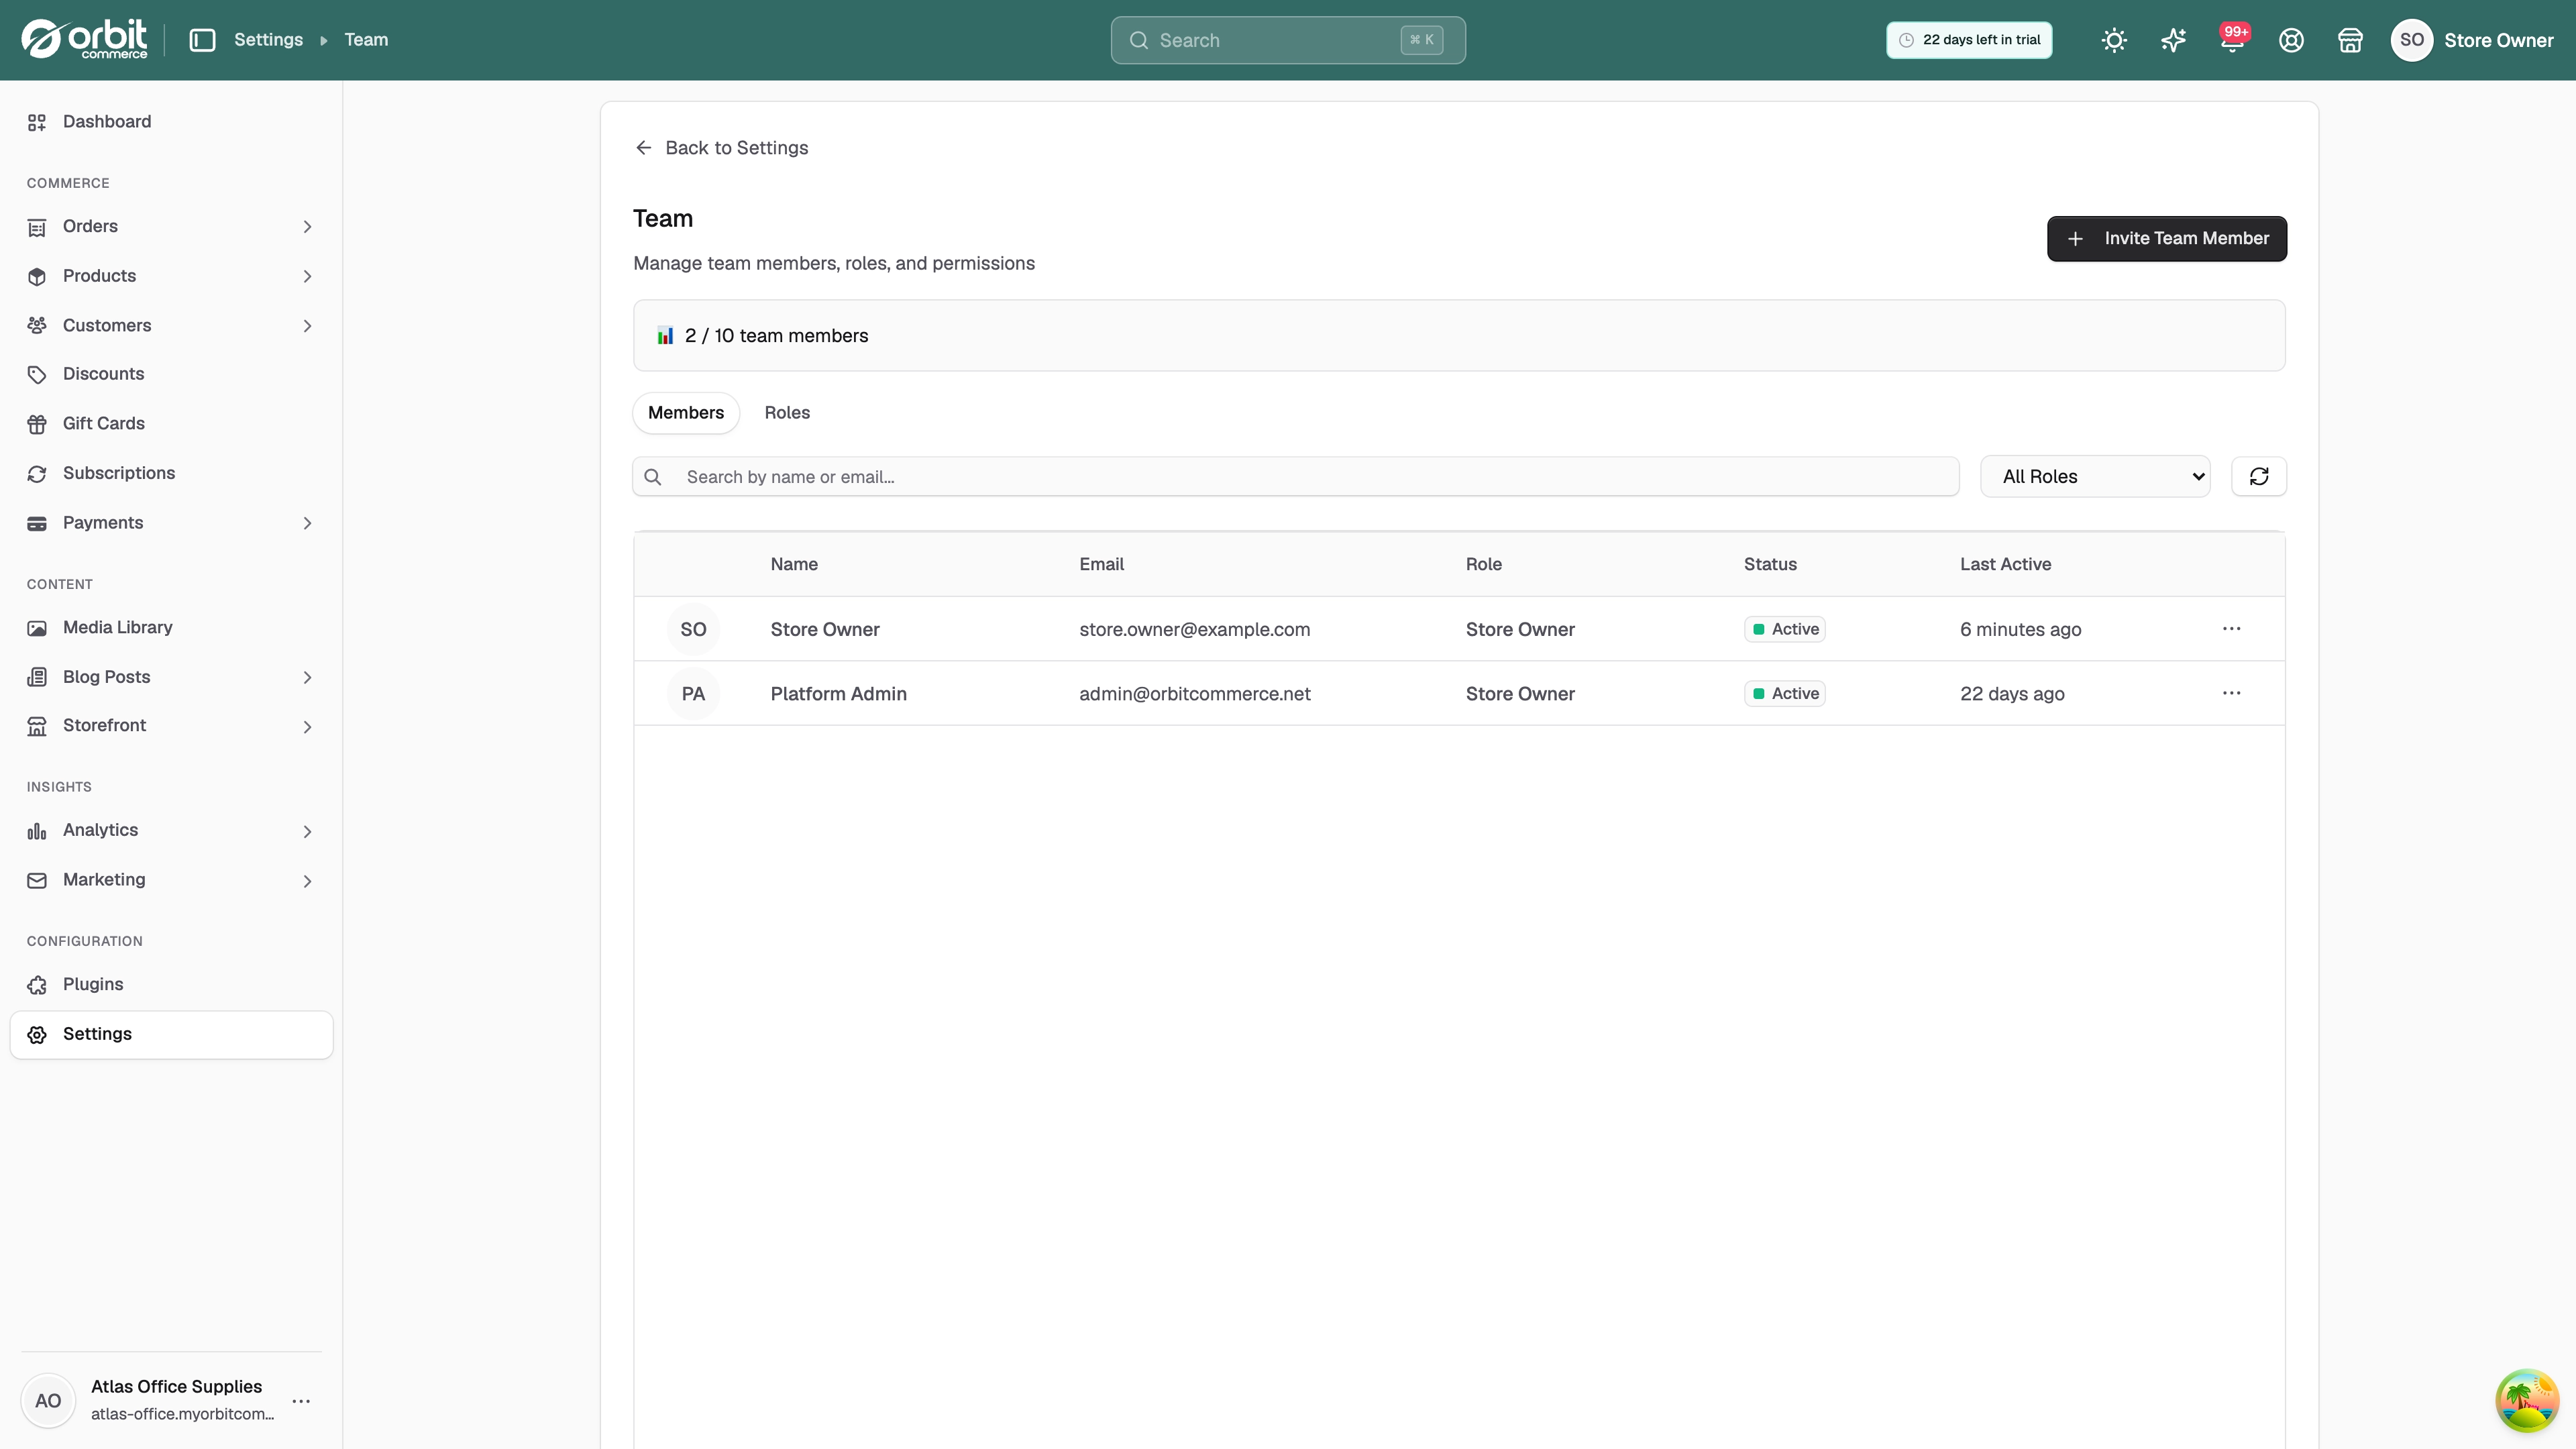Click the Blog Posts document icon
Image resolution: width=2576 pixels, height=1449 pixels.
pos(37,677)
